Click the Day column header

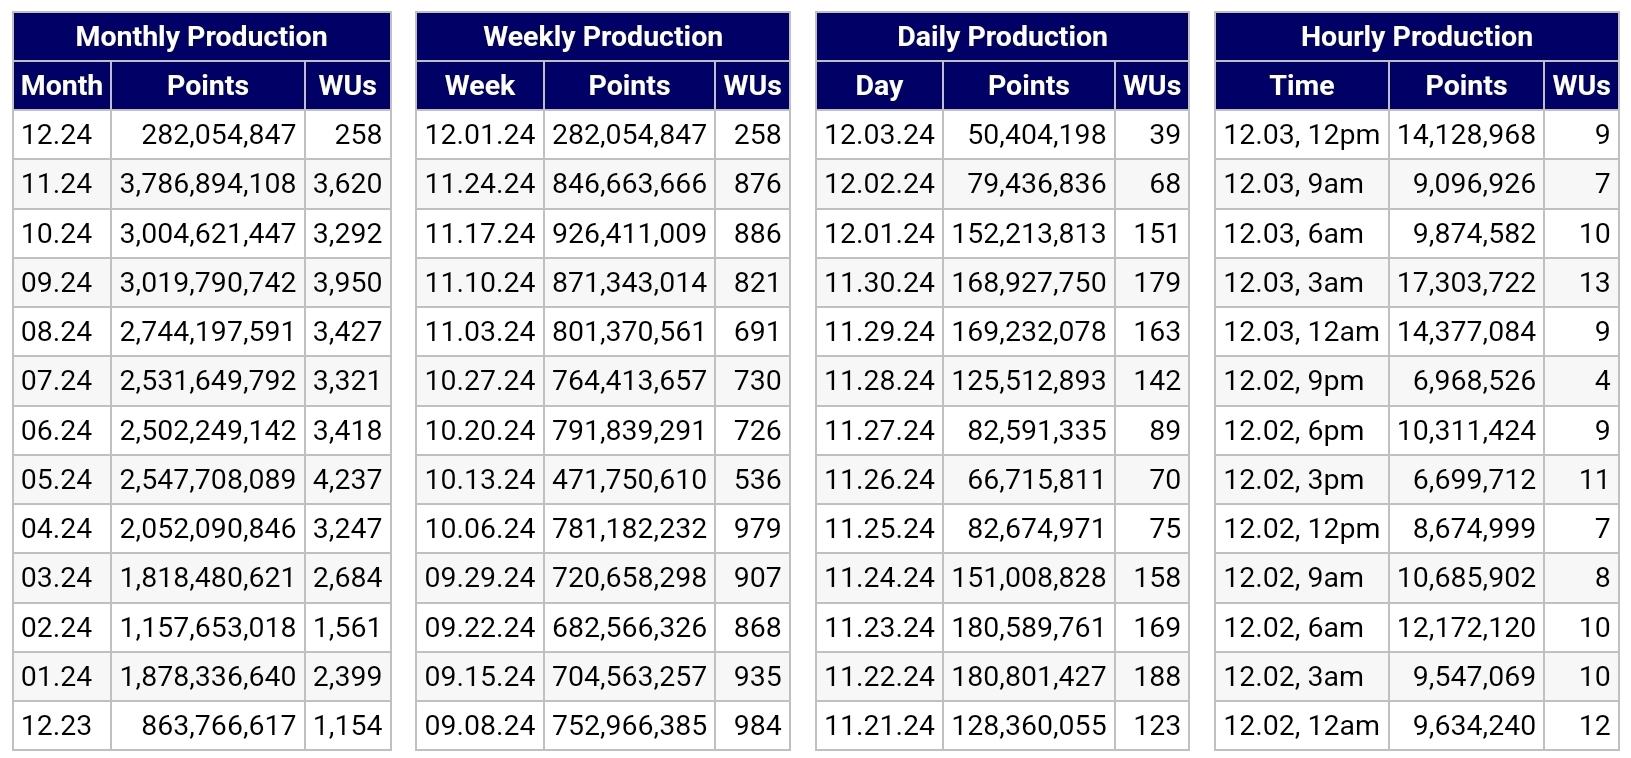pyautogui.click(x=879, y=86)
